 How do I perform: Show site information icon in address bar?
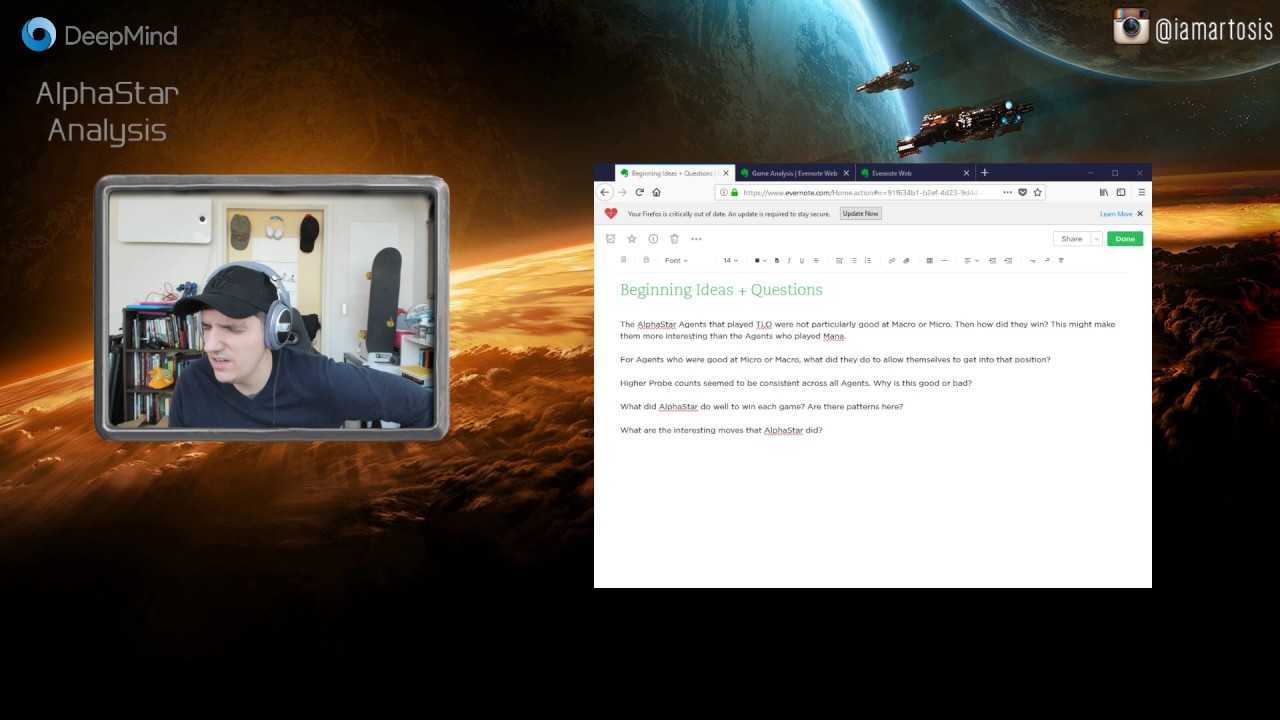(x=724, y=192)
